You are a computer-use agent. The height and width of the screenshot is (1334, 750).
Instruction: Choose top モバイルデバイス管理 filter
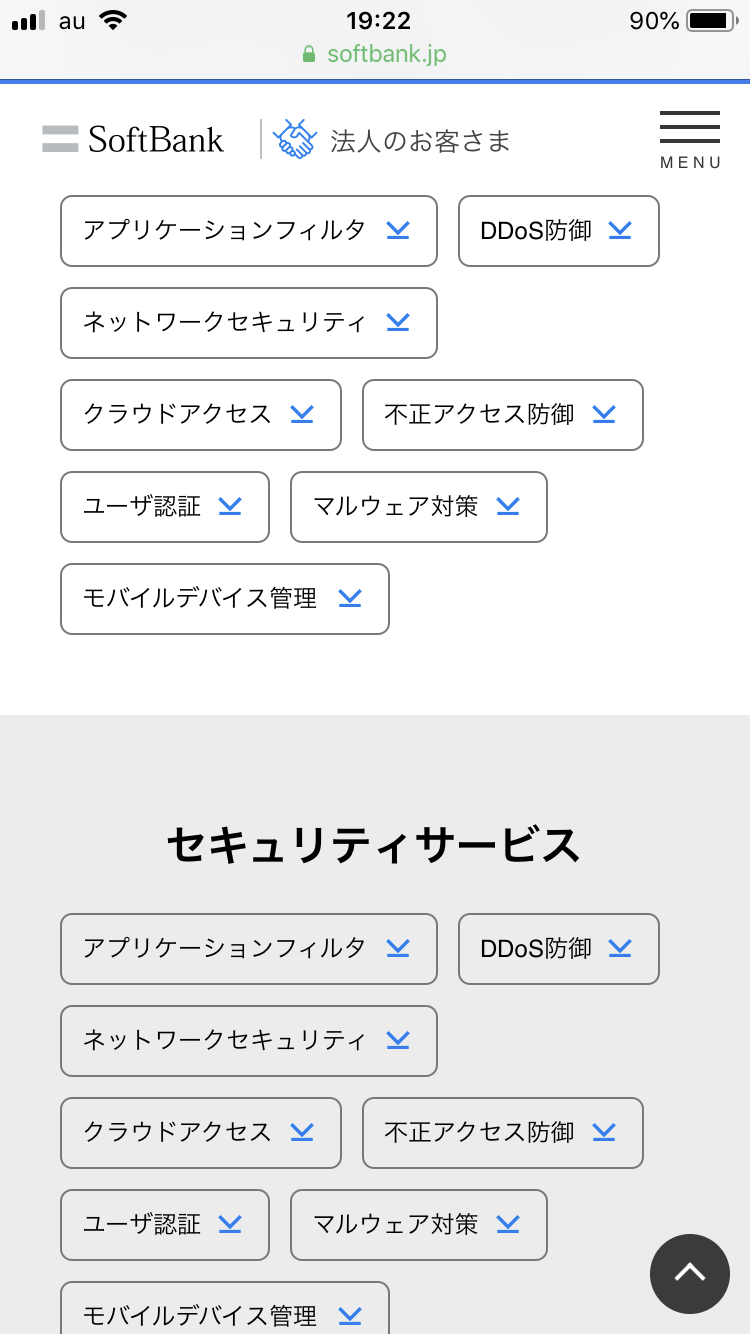click(x=224, y=599)
